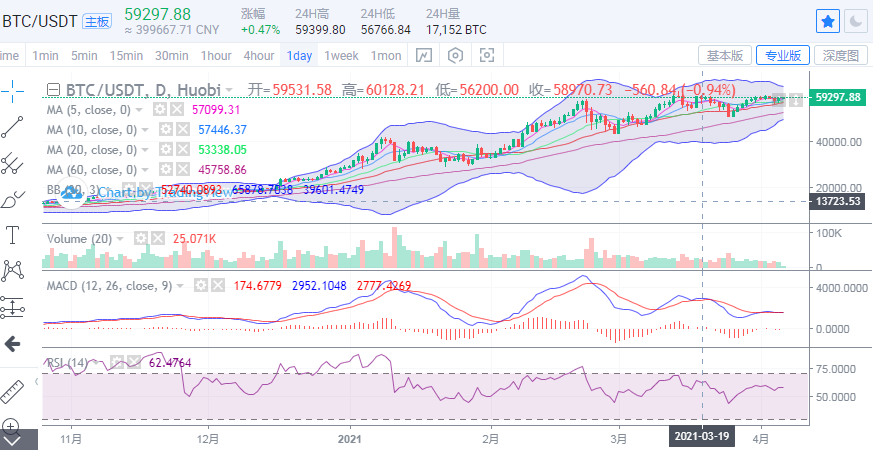Expand the BTC/USDT, D, Huobi dropdown arrow
This screenshot has height=450, width=873.
click(229, 89)
